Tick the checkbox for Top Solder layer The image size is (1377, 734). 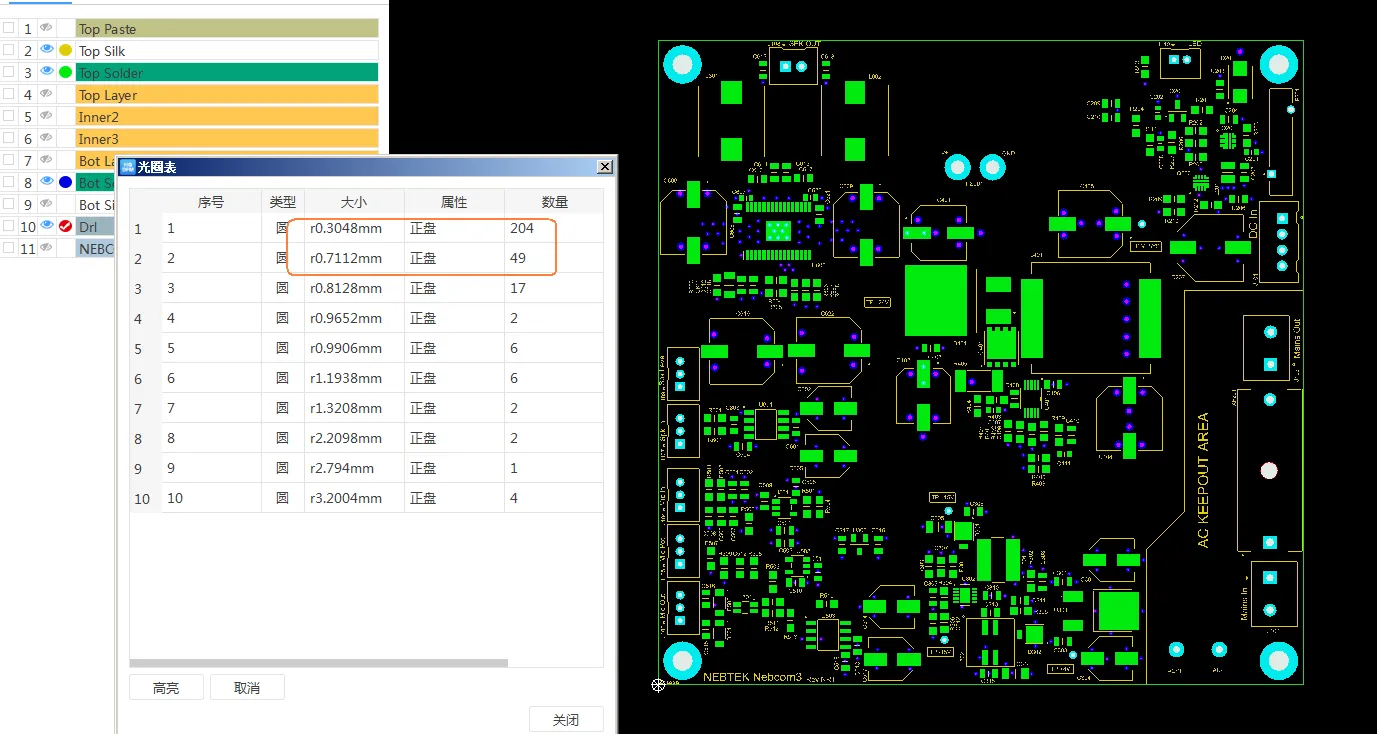point(9,72)
